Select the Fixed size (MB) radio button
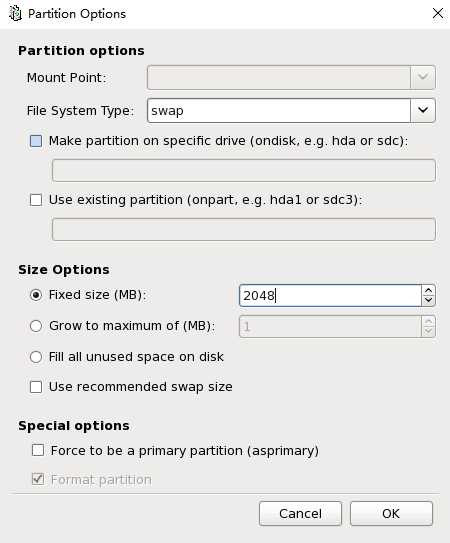The image size is (450, 543). (36, 295)
